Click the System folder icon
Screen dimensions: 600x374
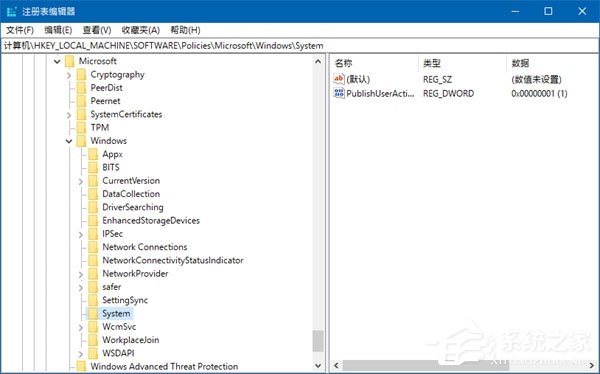[x=93, y=314]
